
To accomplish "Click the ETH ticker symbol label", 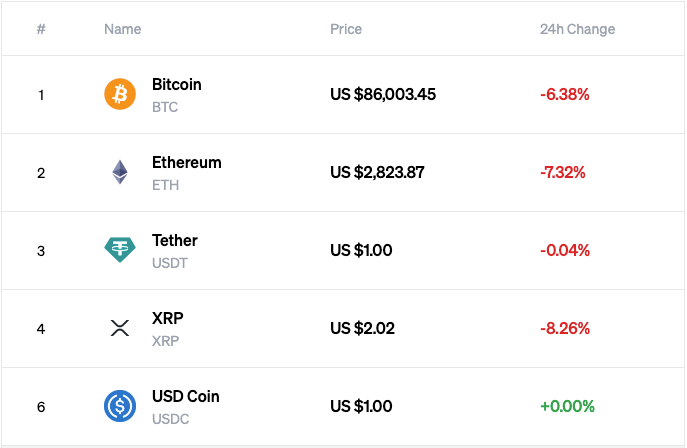I will point(165,185).
